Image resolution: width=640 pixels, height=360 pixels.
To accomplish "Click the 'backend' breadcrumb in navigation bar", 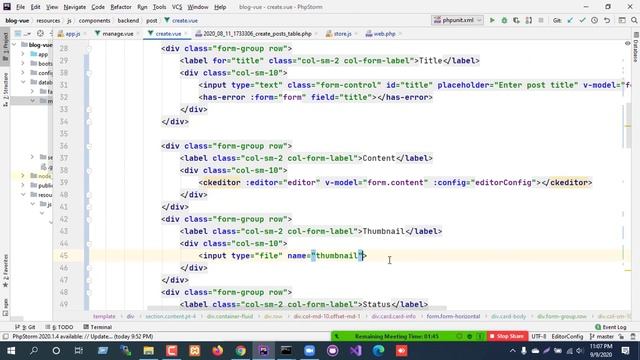I will pyautogui.click(x=128, y=20).
